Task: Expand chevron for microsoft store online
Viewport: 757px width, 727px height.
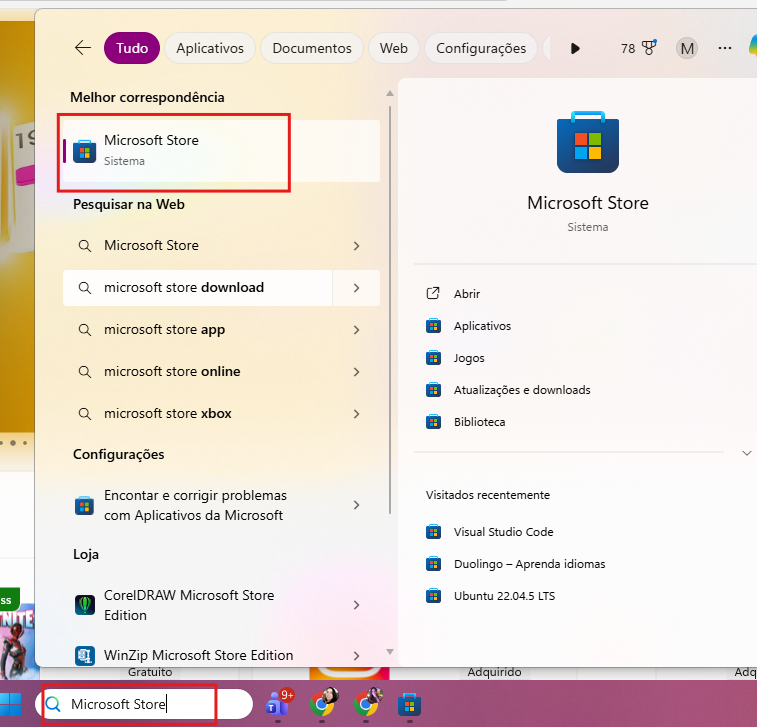Action: tap(356, 372)
